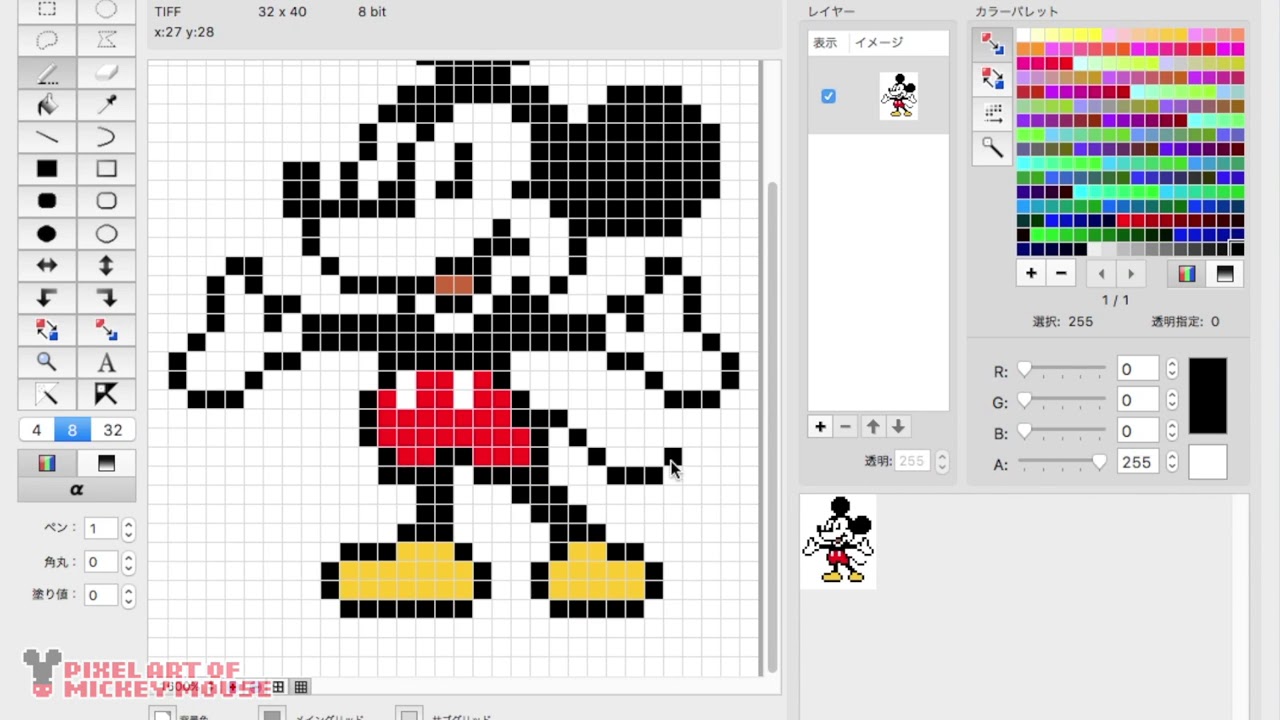This screenshot has width=1280, height=720.
Task: Click the alpha α button
Action: click(77, 490)
